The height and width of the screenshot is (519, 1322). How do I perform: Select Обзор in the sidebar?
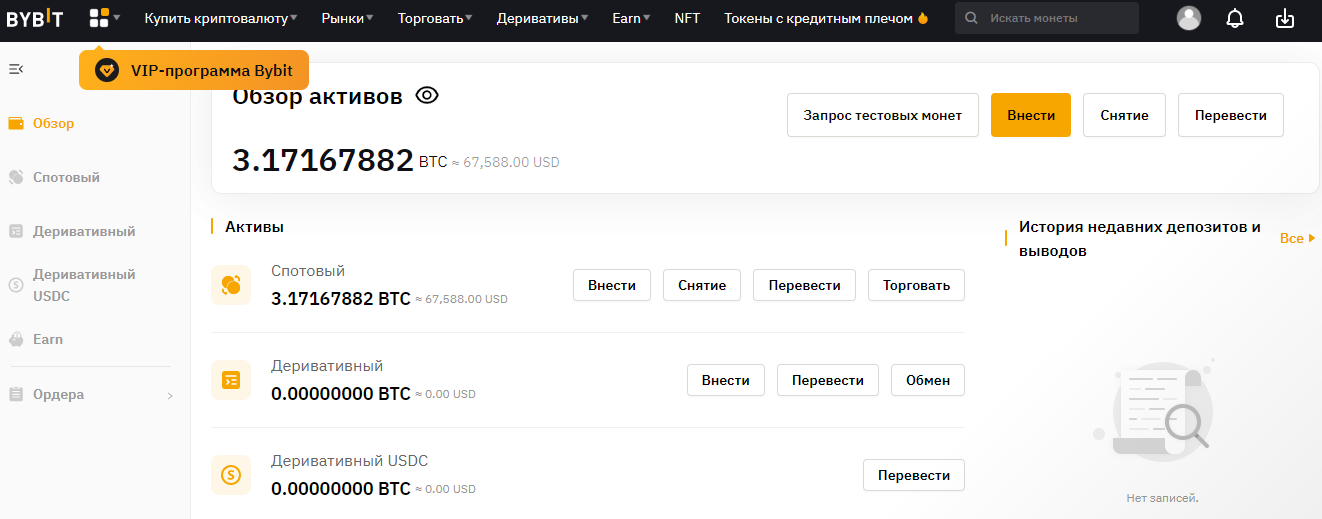point(53,124)
